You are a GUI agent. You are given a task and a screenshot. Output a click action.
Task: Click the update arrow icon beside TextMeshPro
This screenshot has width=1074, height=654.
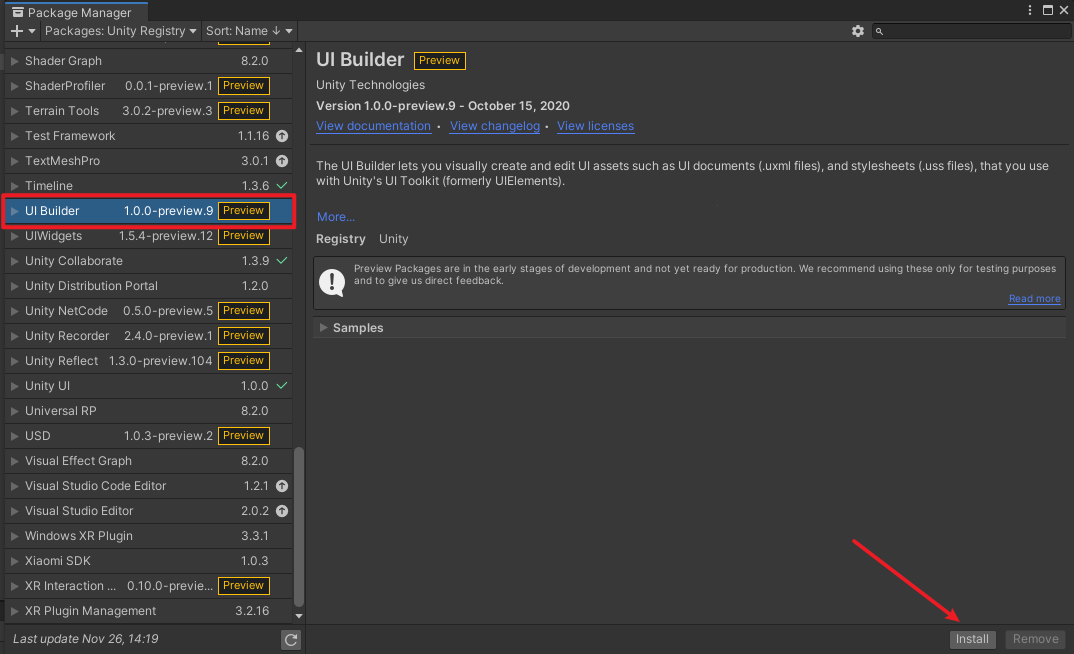click(x=282, y=160)
